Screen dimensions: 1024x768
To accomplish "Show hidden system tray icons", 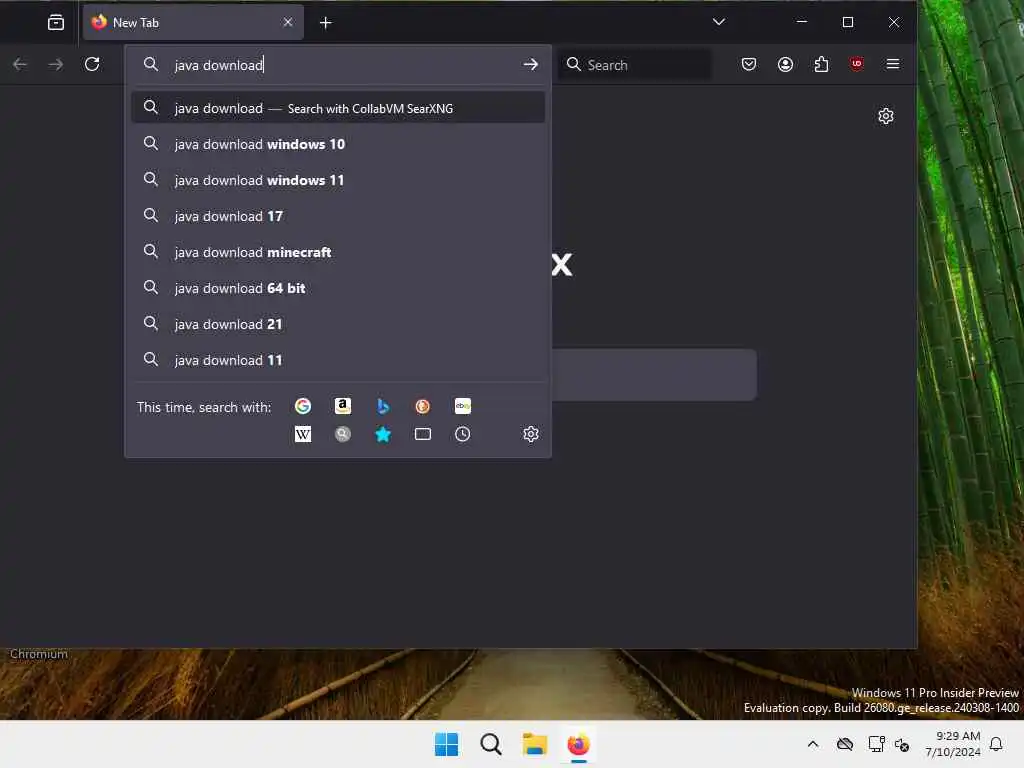I will pos(813,744).
